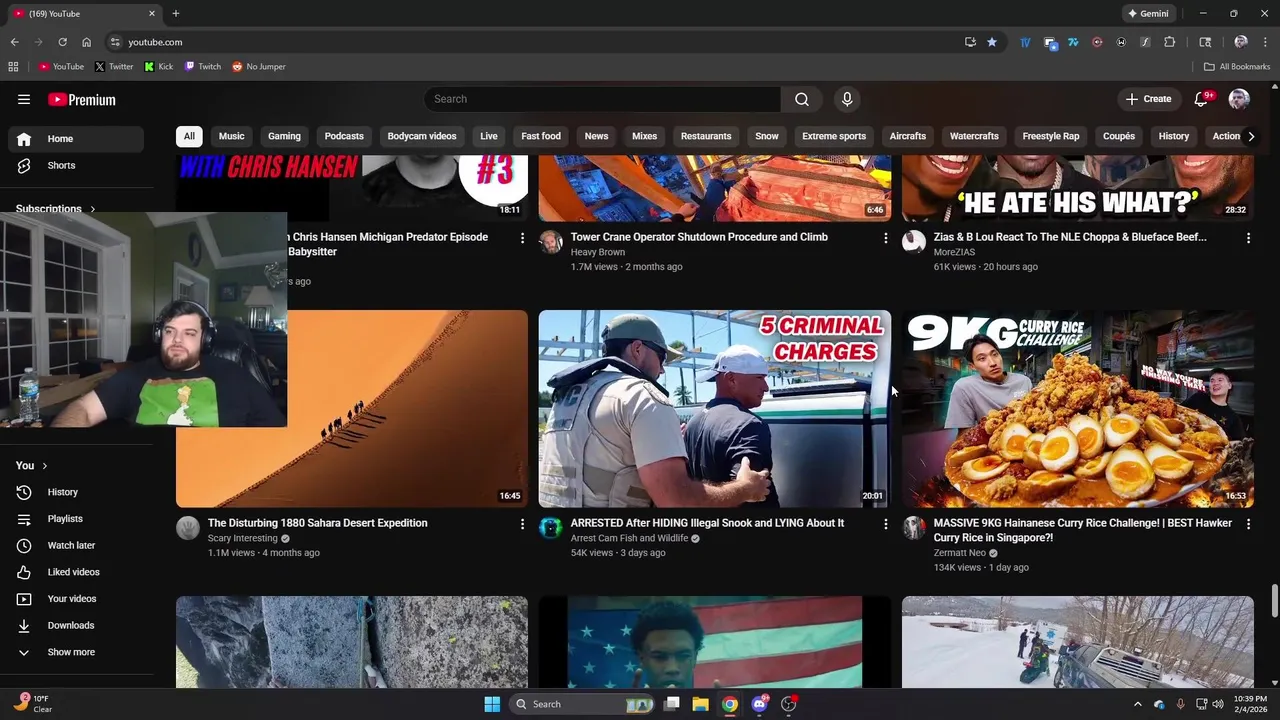This screenshot has height=720, width=1280.
Task: Select the Fast food filter chip
Action: pyautogui.click(x=541, y=136)
